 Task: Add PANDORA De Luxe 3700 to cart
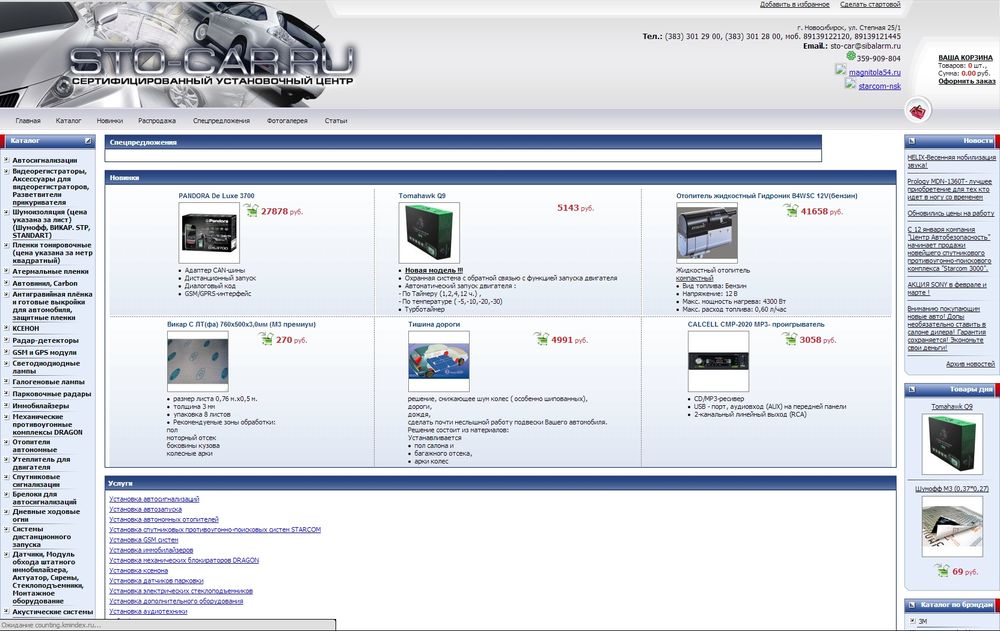click(251, 210)
